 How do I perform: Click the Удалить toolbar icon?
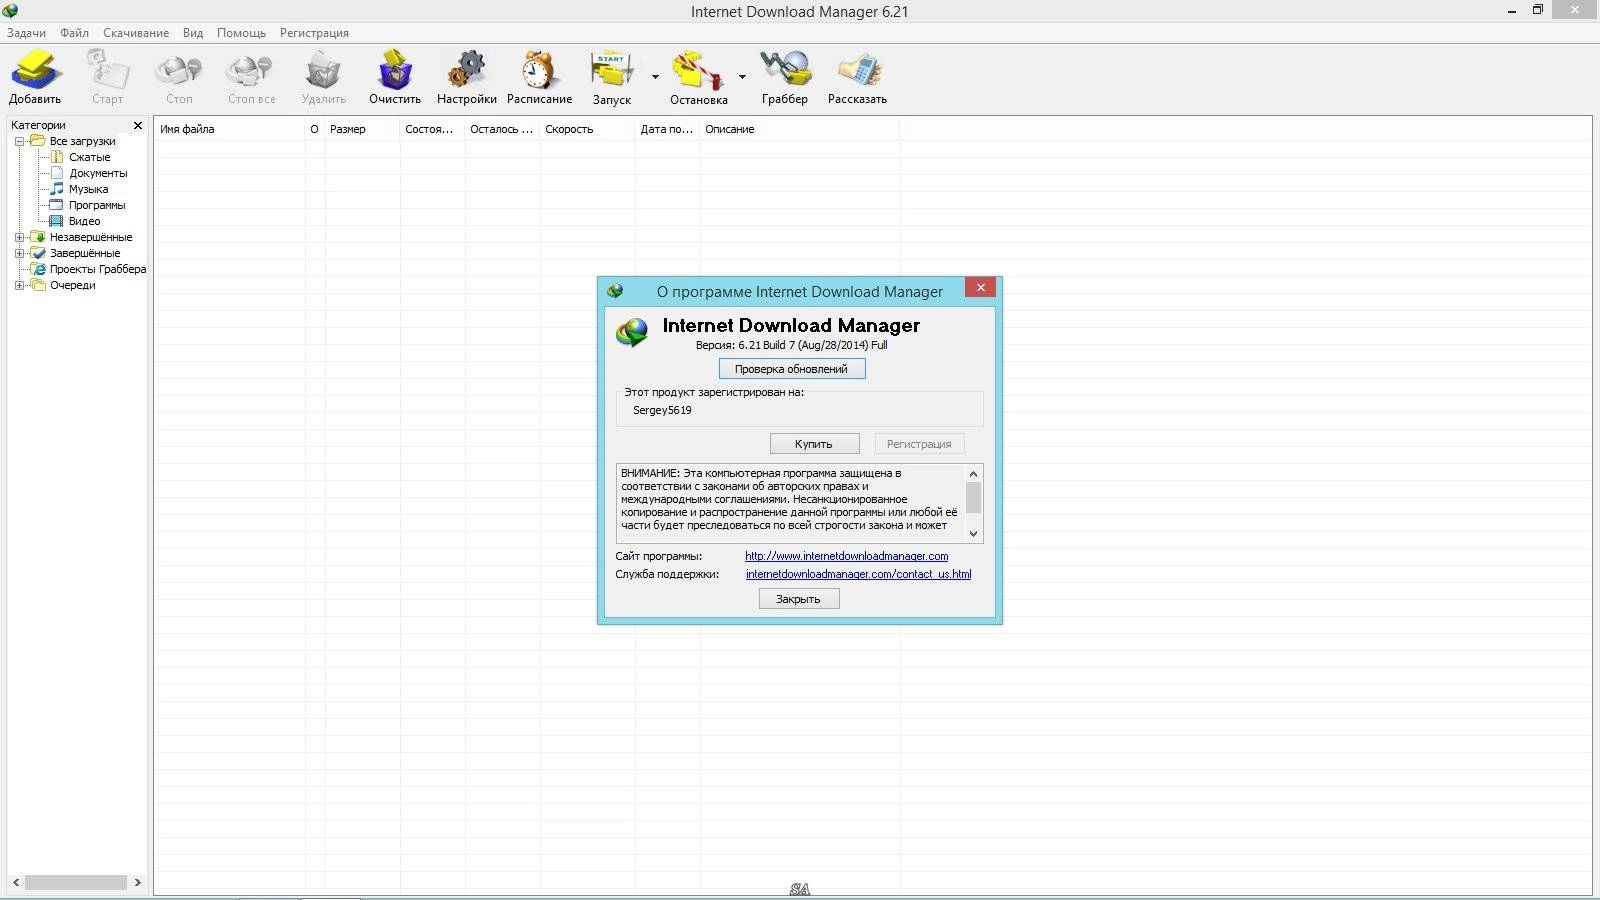323,70
